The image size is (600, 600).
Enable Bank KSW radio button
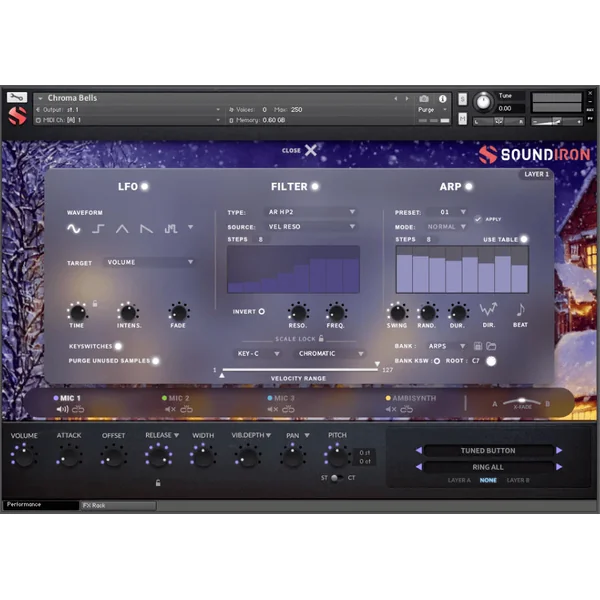click(437, 360)
